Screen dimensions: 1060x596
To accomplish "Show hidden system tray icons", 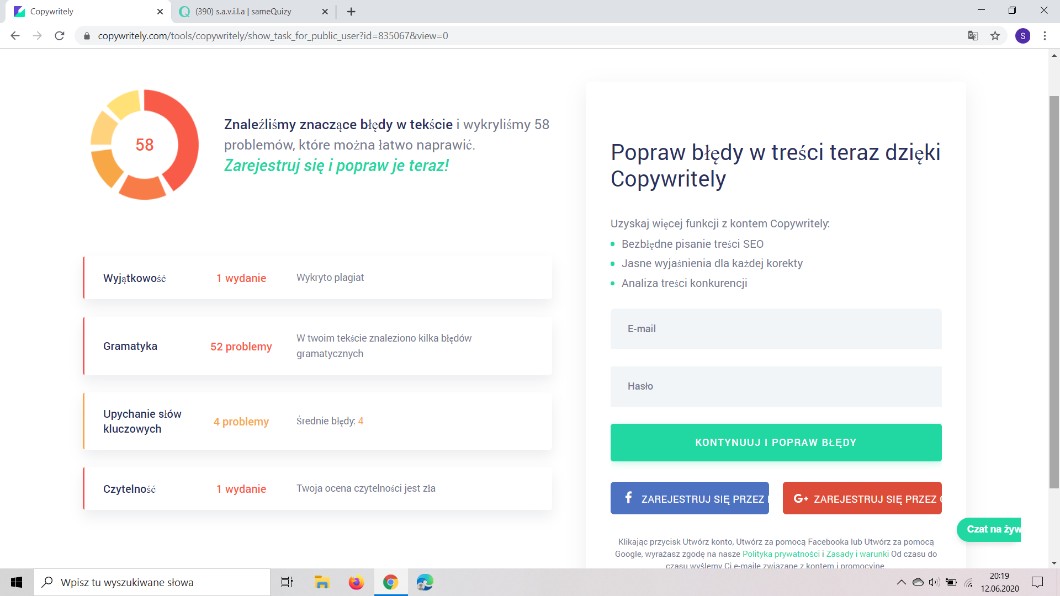I will tap(902, 582).
